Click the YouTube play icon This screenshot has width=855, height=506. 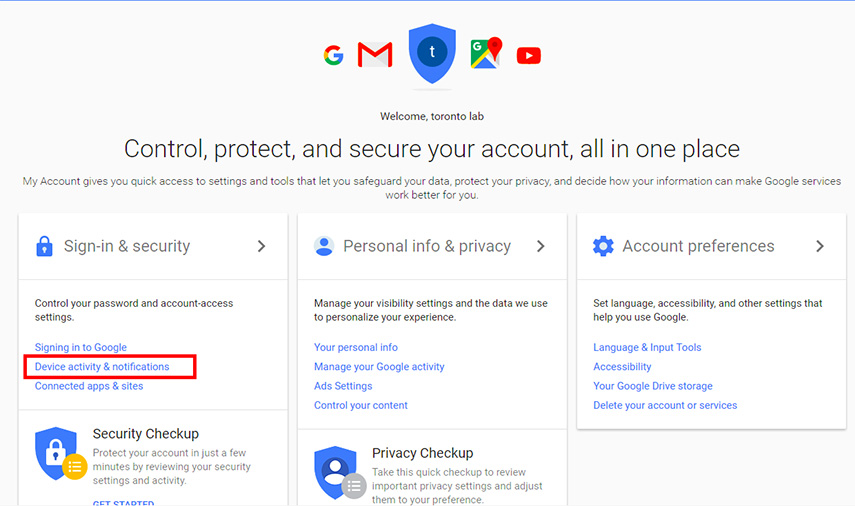(528, 56)
